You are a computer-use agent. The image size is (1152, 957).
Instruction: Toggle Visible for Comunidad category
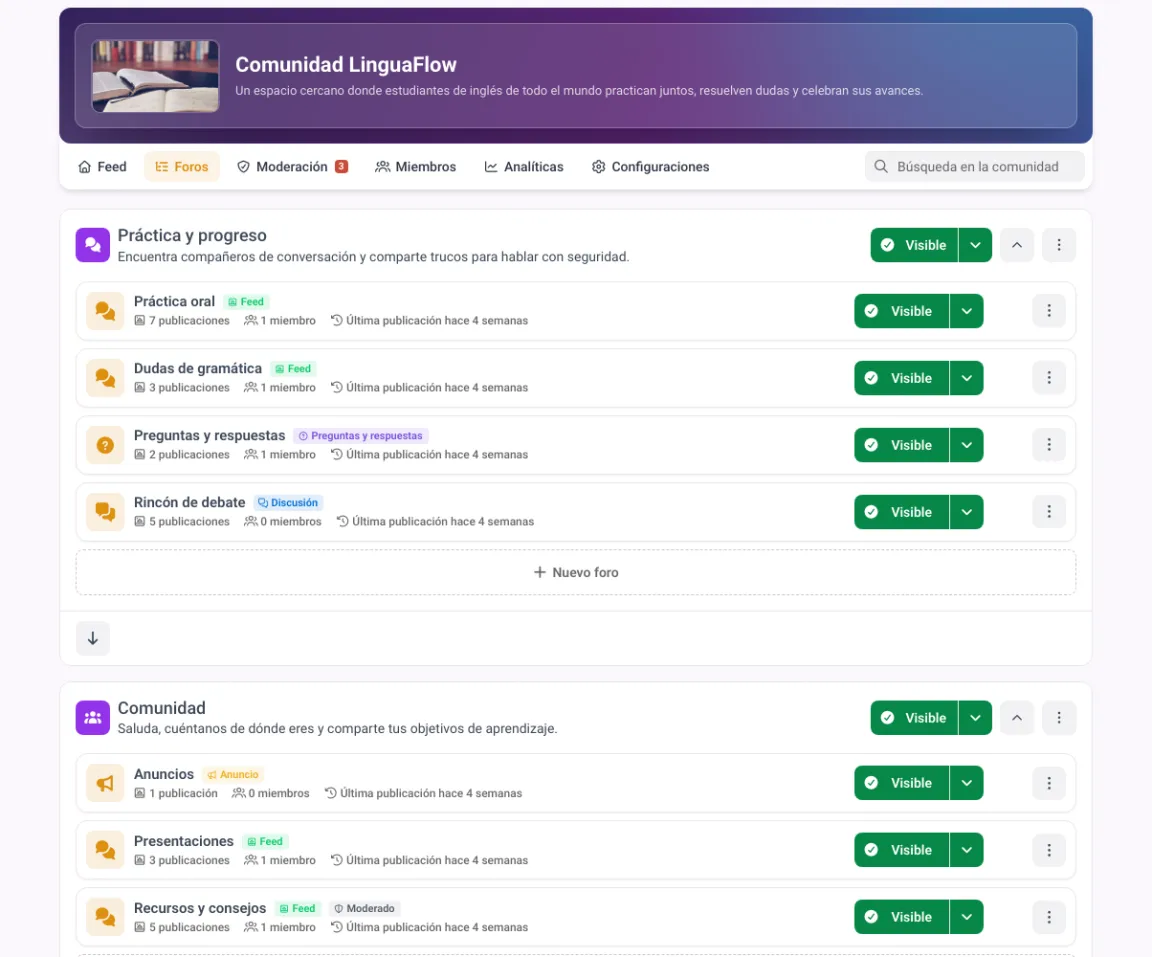click(914, 718)
